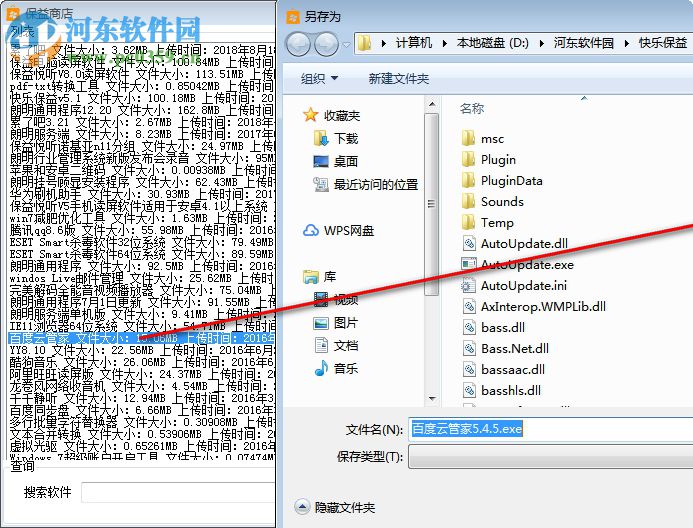The image size is (693, 528).
Task: Expand arrow after 计算机 in breadcrumb
Action: tap(445, 43)
